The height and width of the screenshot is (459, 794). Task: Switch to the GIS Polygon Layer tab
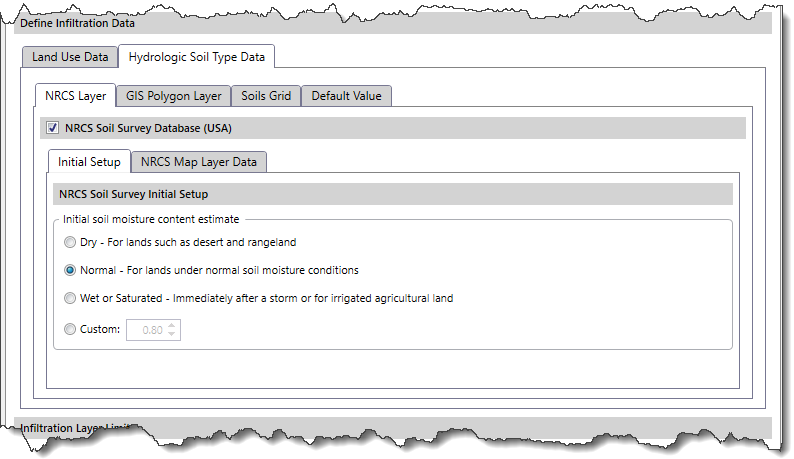[174, 96]
